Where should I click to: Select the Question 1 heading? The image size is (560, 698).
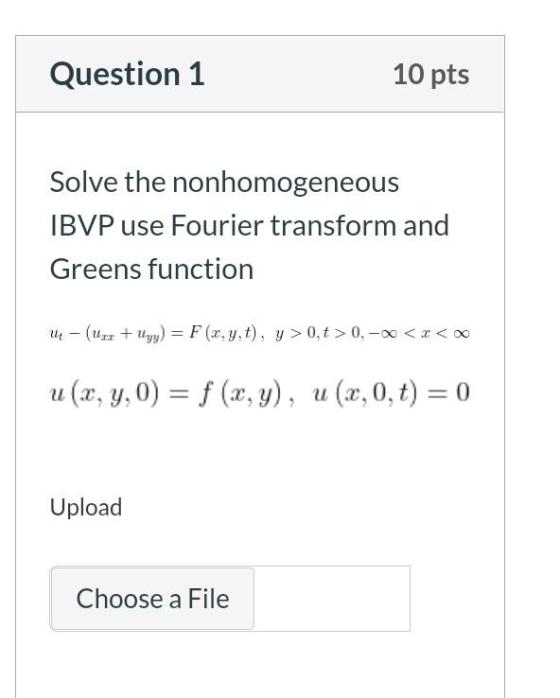[x=127, y=74]
